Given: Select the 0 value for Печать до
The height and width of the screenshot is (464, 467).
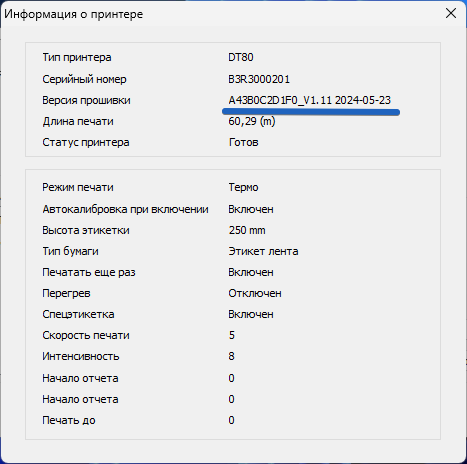Looking at the screenshot, I should tap(231, 420).
